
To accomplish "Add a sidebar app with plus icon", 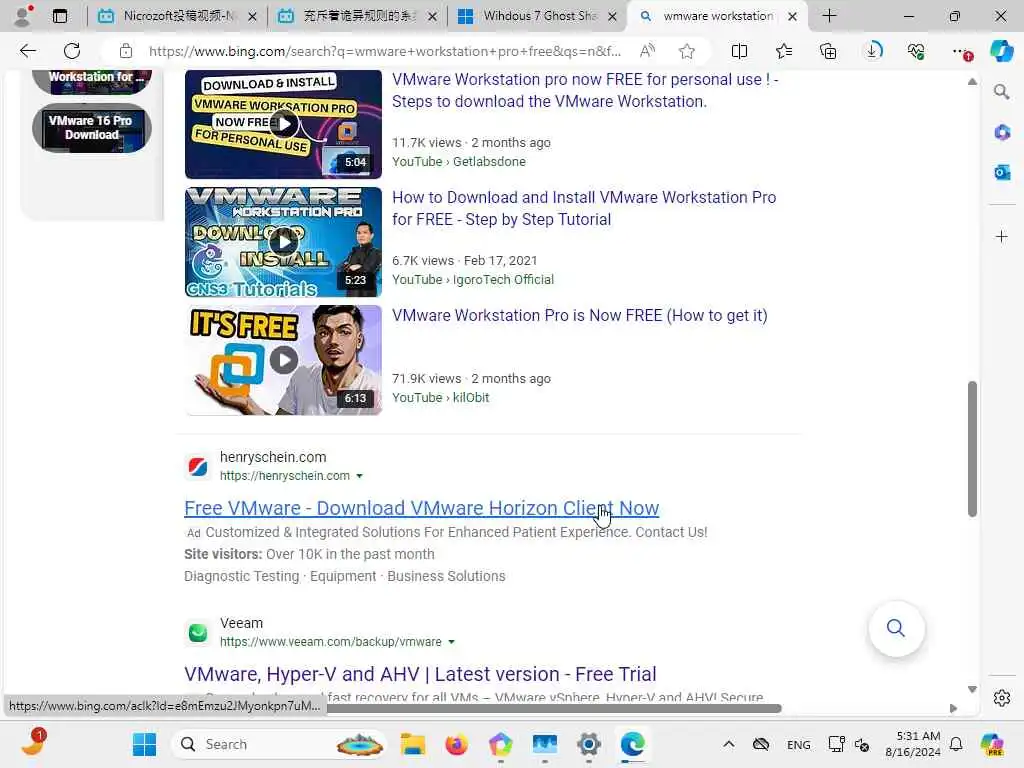I will coord(1002,236).
